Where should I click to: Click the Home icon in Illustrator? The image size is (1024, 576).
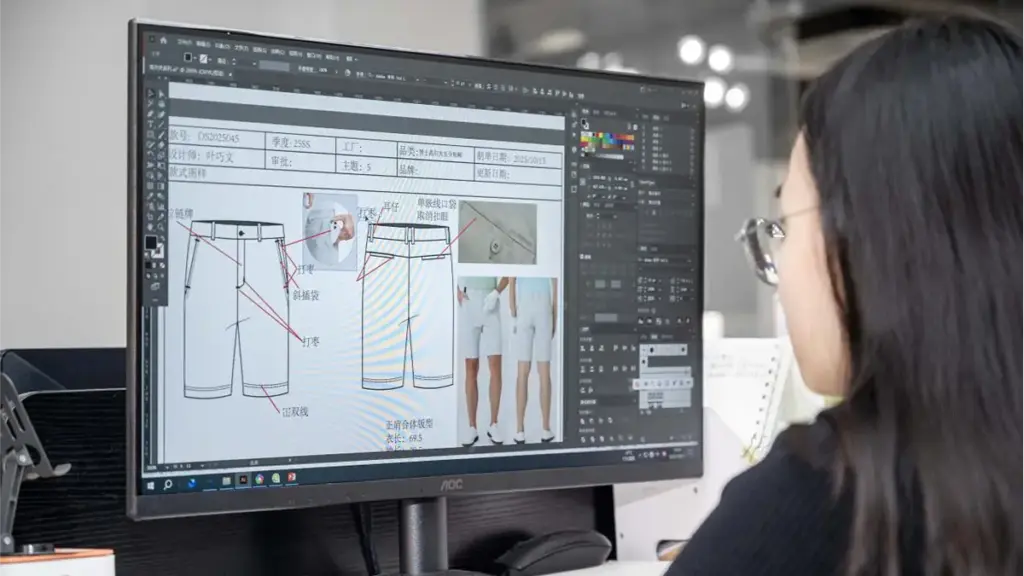click(x=163, y=40)
